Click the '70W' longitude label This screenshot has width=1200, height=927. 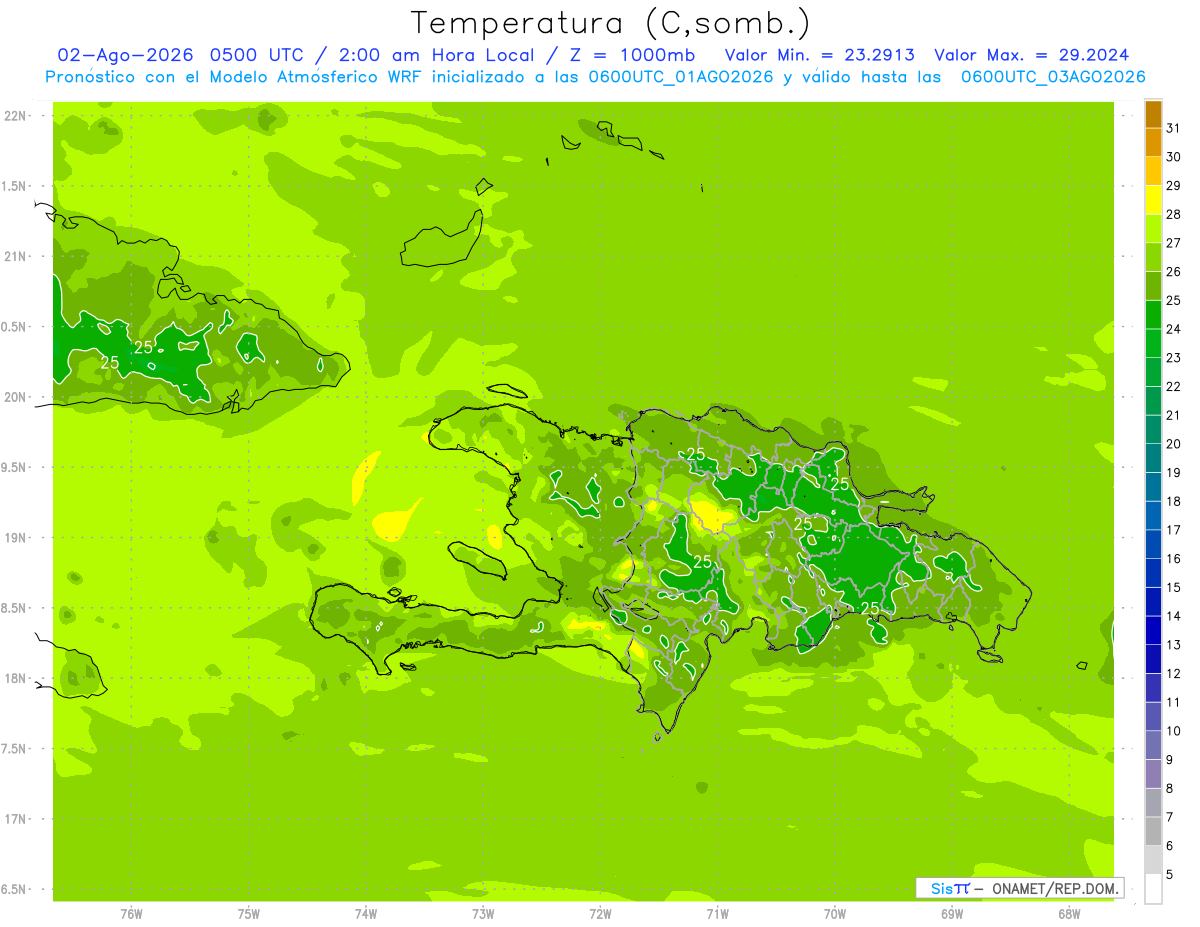(x=835, y=914)
